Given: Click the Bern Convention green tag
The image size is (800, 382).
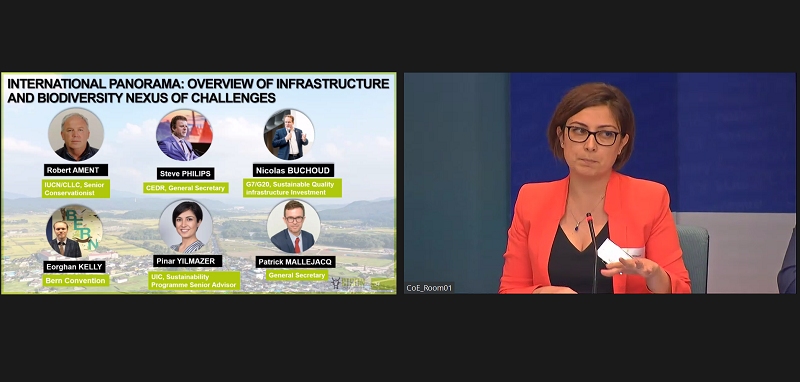Looking at the screenshot, I should click(x=76, y=281).
